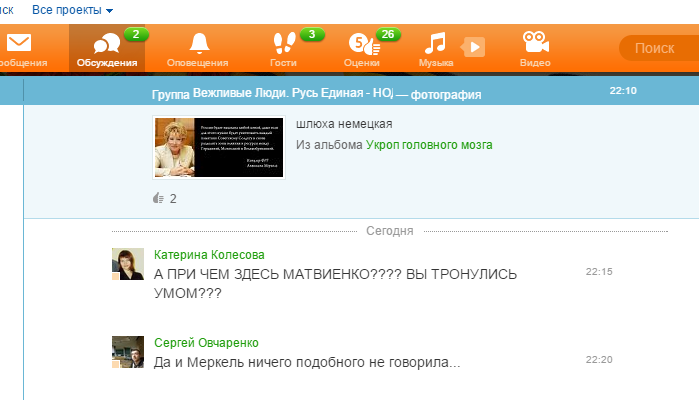The height and width of the screenshot is (400, 699).
Task: Click the Music note icon
Action: coord(434,42)
